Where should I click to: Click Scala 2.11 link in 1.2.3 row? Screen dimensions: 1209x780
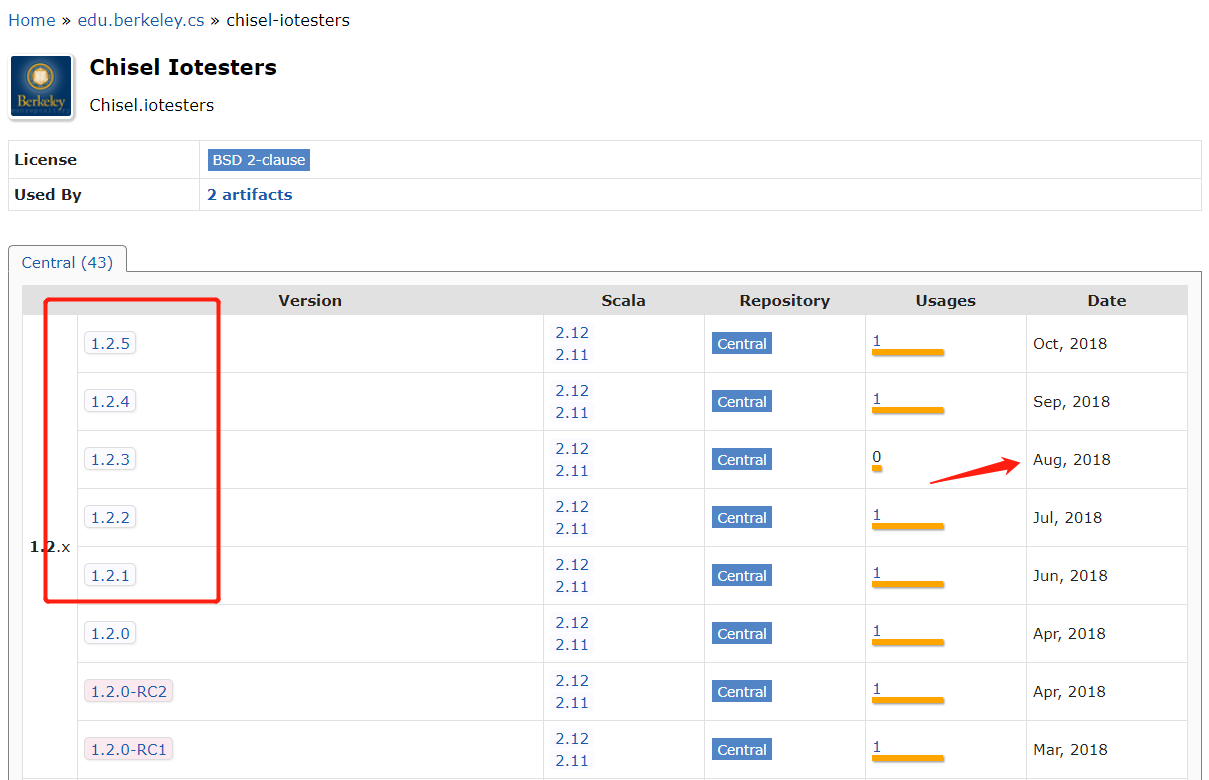click(572, 471)
